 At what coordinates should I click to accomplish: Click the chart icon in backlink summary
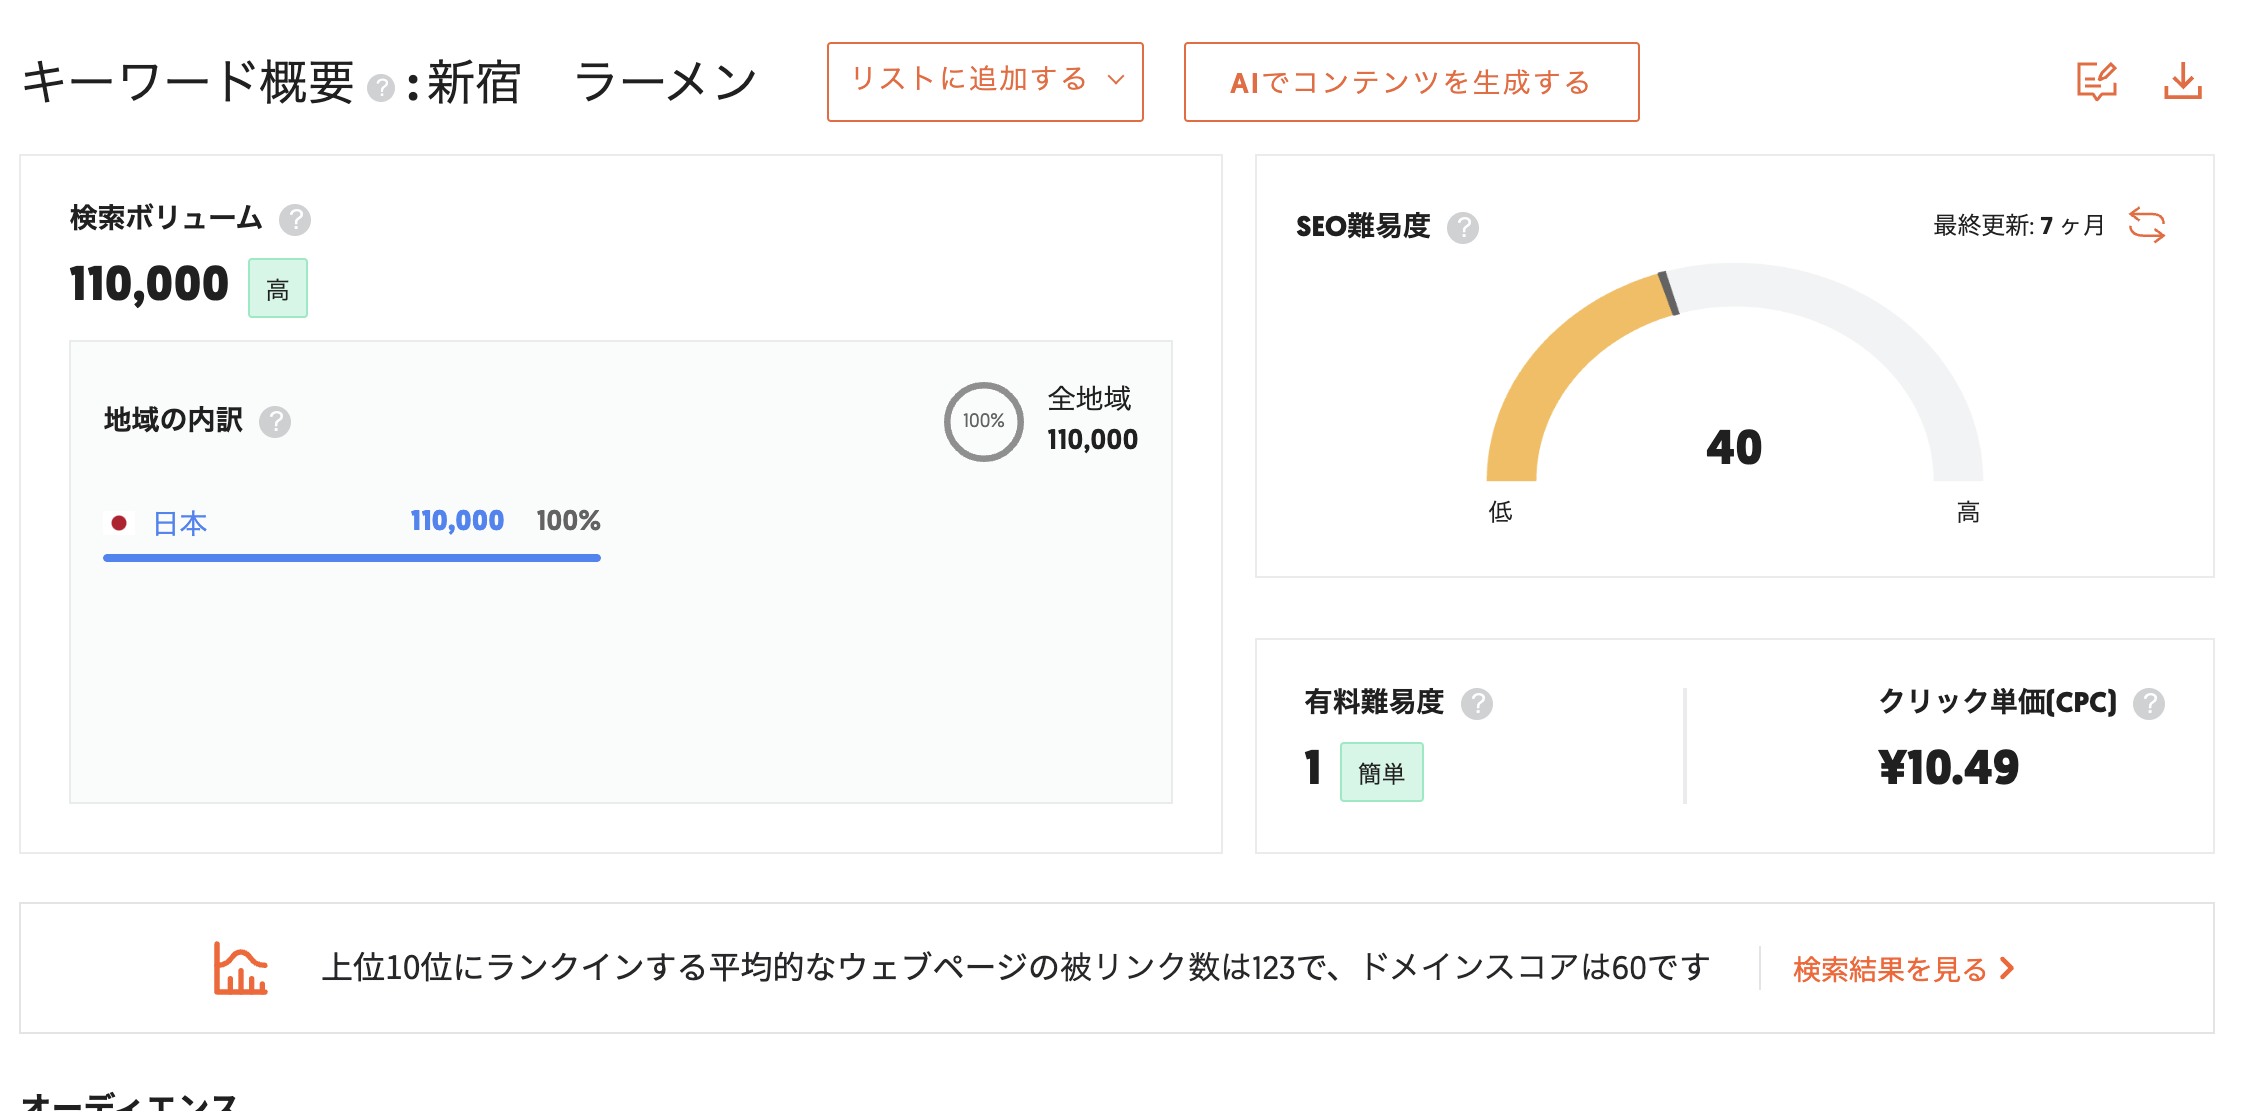pyautogui.click(x=240, y=968)
